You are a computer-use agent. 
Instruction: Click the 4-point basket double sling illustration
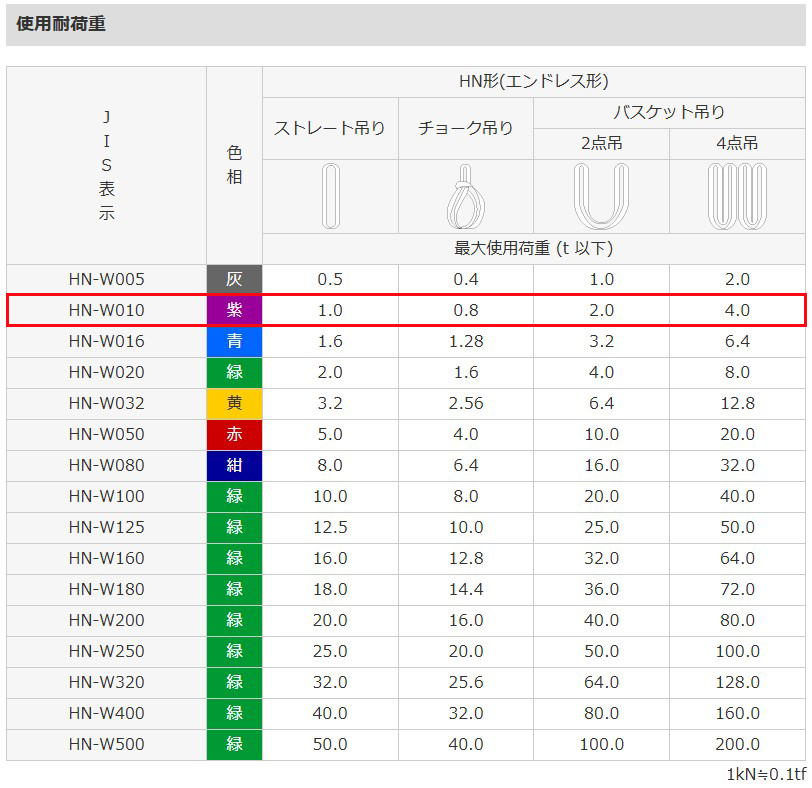click(x=736, y=197)
